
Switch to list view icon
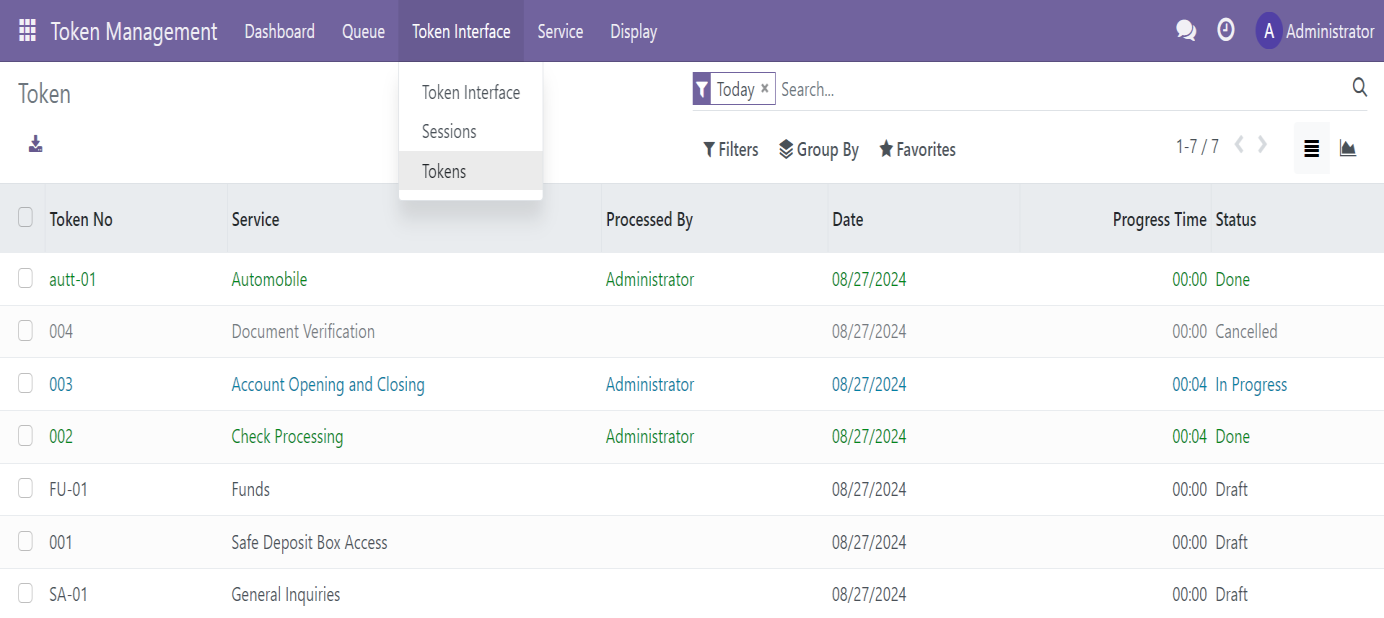pyautogui.click(x=1311, y=149)
